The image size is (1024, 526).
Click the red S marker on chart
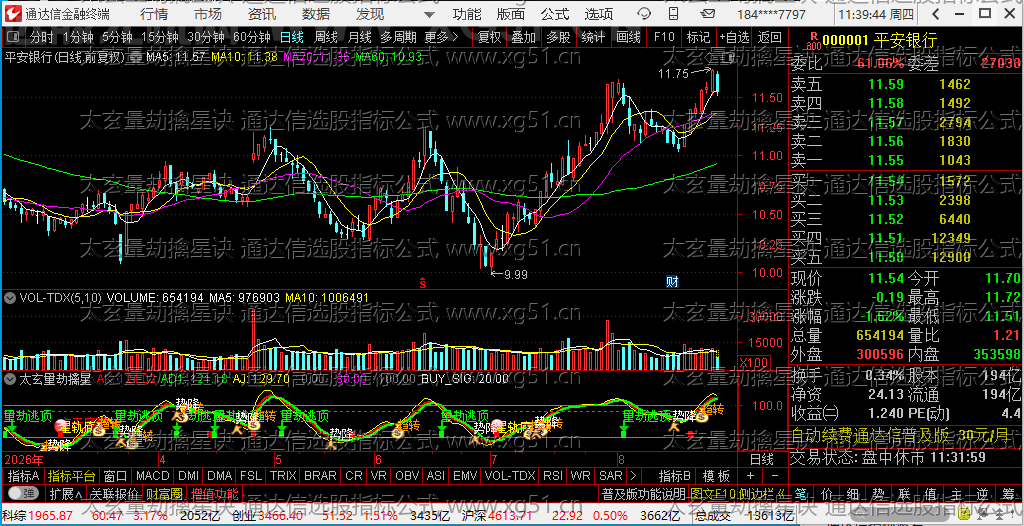click(423, 283)
